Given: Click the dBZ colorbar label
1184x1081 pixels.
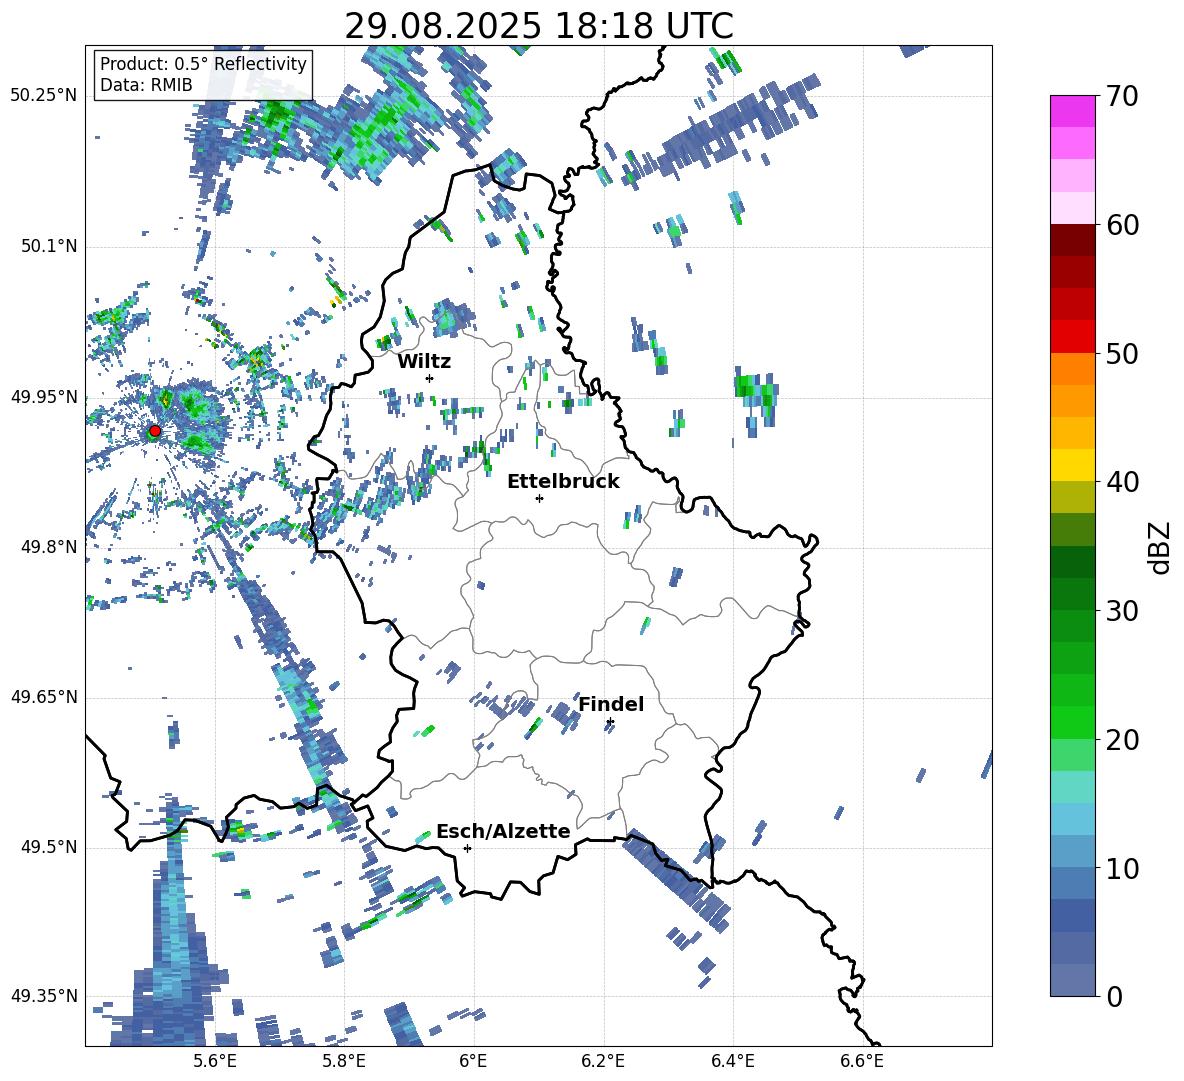Looking at the screenshot, I should coord(1161,547).
